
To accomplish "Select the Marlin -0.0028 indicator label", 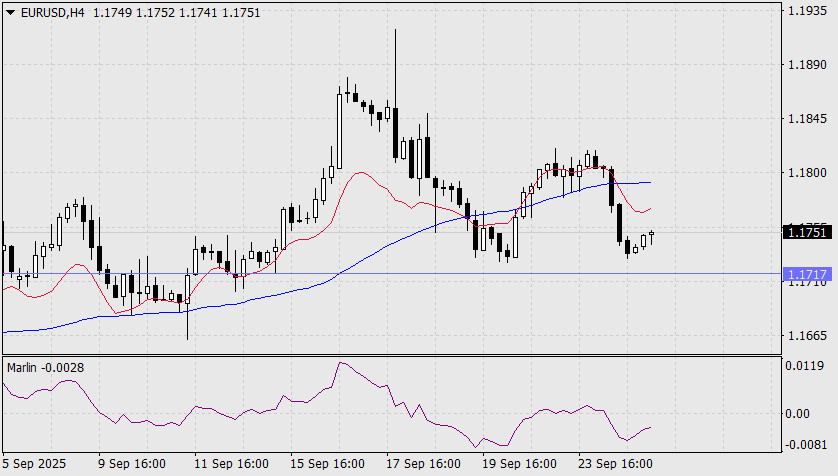I will [45, 368].
